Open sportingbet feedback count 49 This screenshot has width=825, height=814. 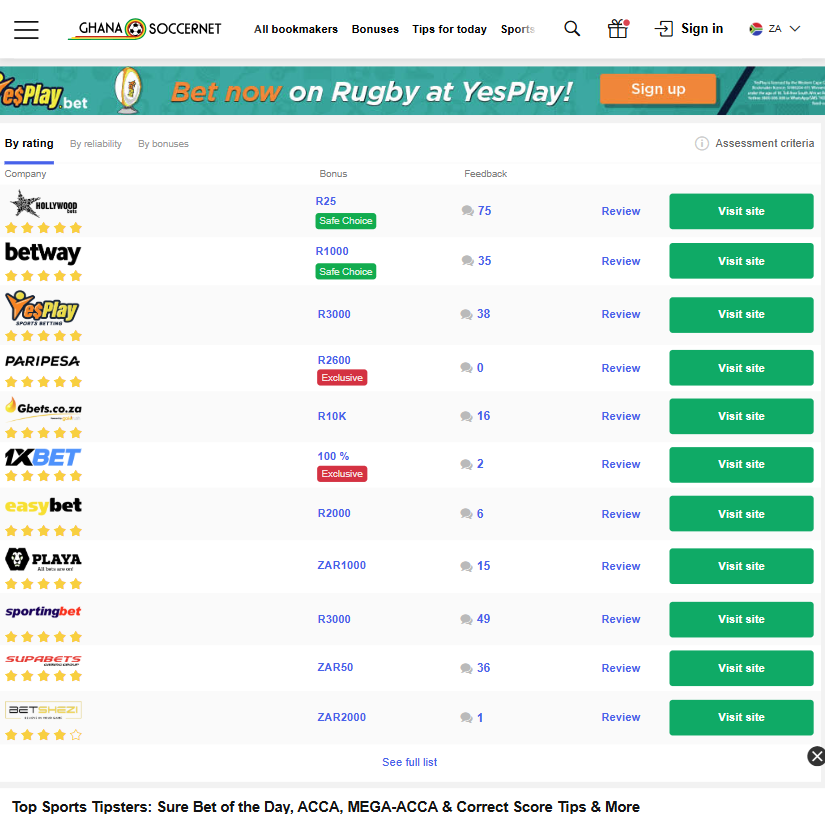[x=475, y=619]
